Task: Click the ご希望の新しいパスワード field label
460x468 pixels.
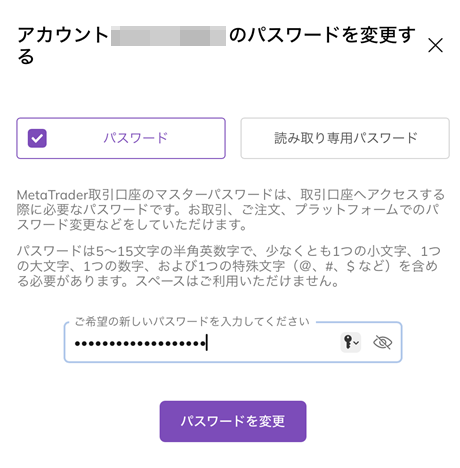Action: click(192, 322)
